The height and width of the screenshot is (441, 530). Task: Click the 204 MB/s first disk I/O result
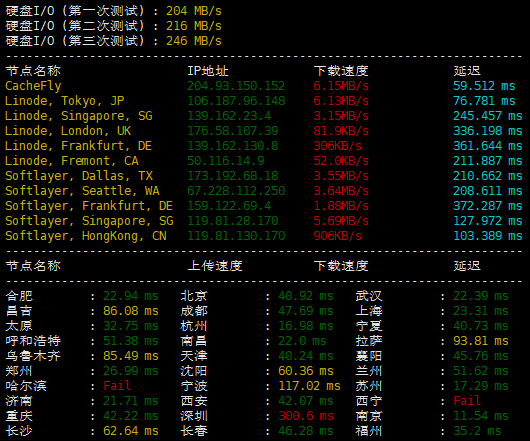point(194,11)
